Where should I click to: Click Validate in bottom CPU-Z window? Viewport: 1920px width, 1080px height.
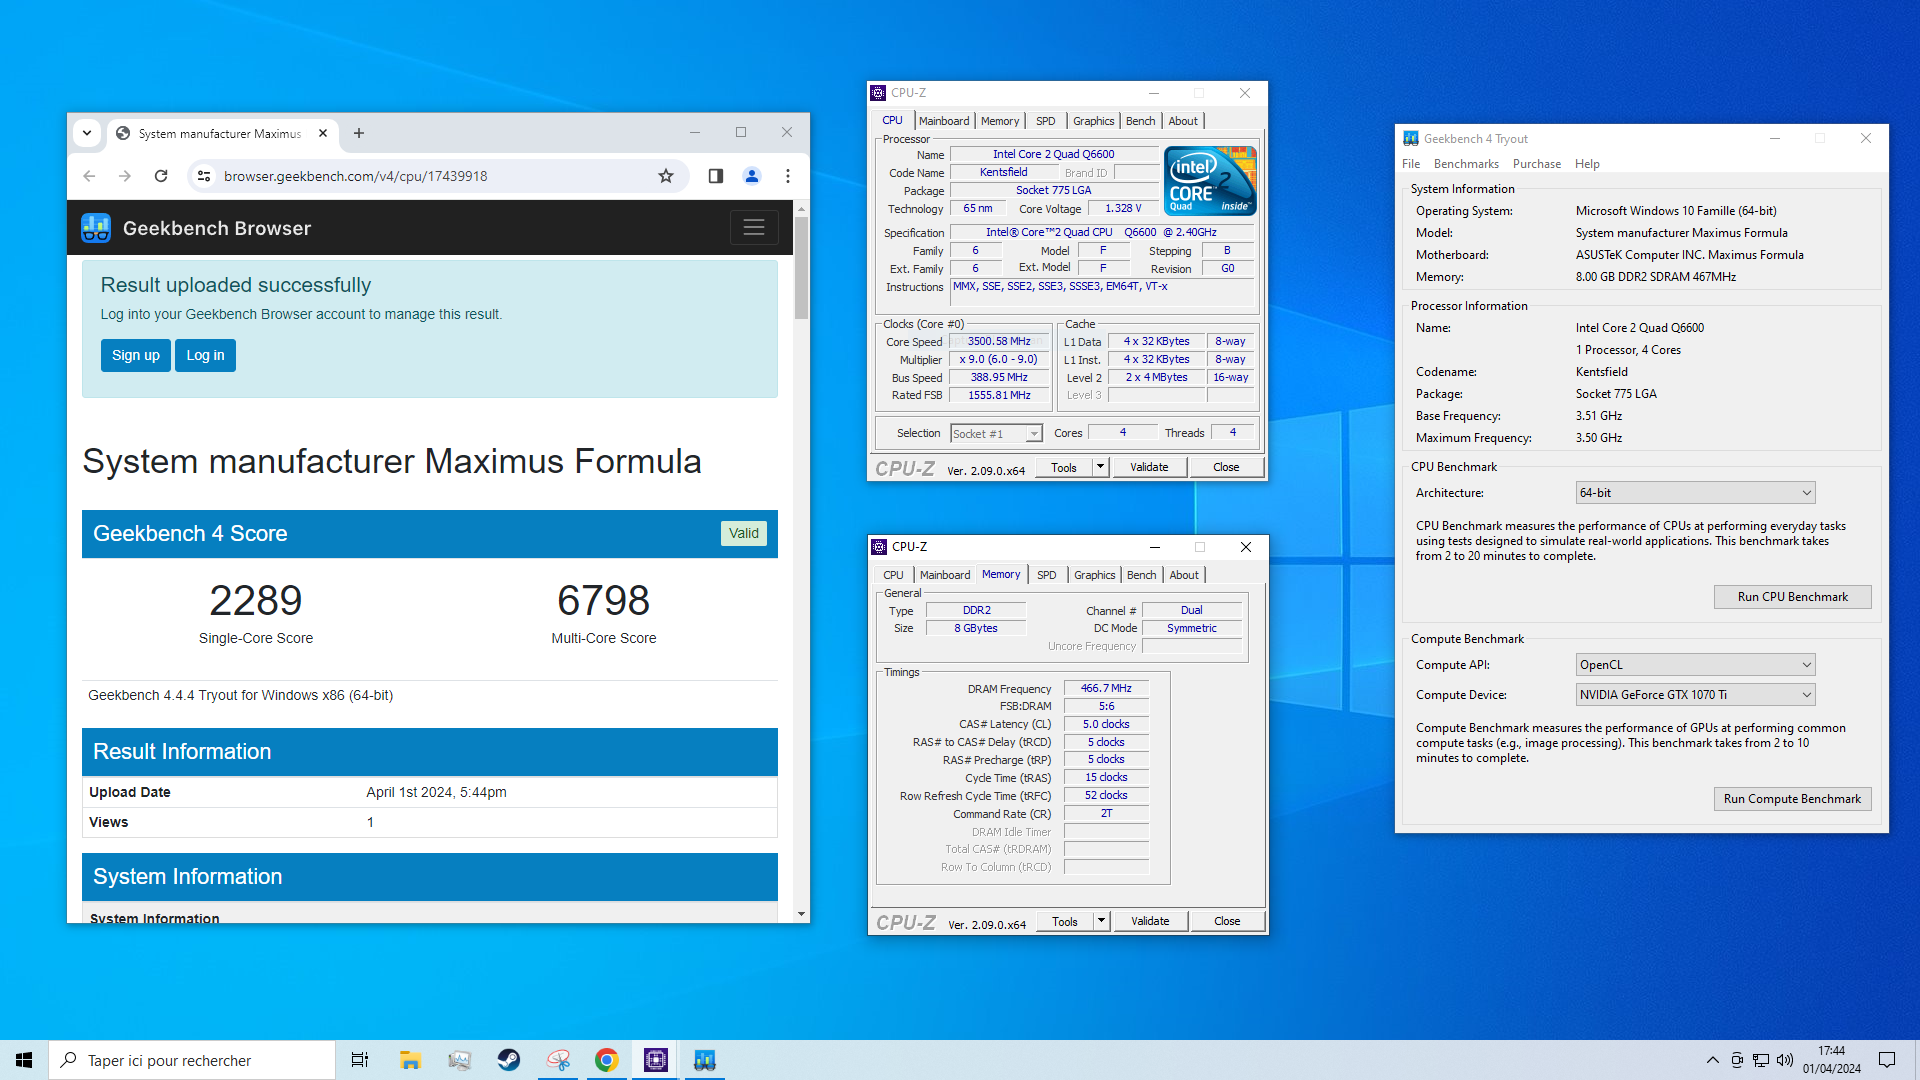point(1150,921)
